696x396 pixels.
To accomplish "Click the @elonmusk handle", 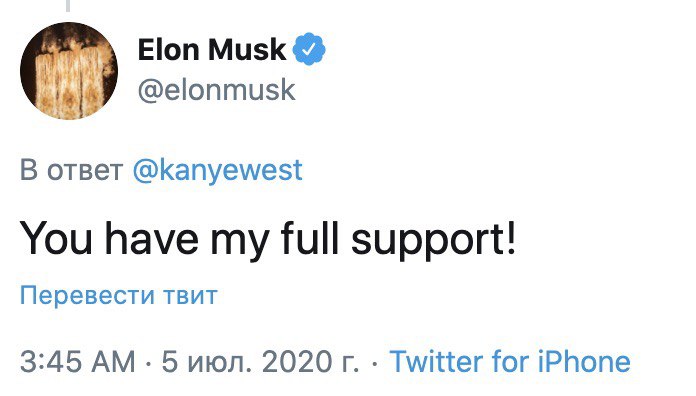I will point(216,90).
